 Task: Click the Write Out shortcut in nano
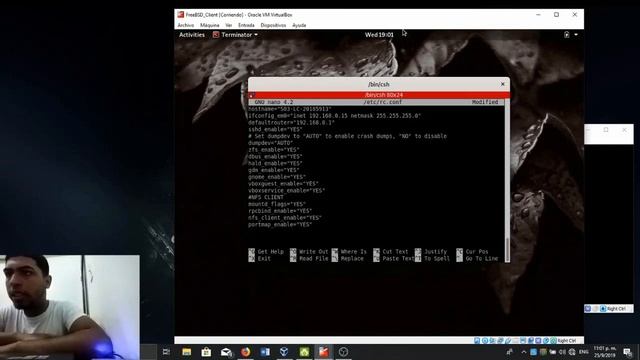[309, 252]
